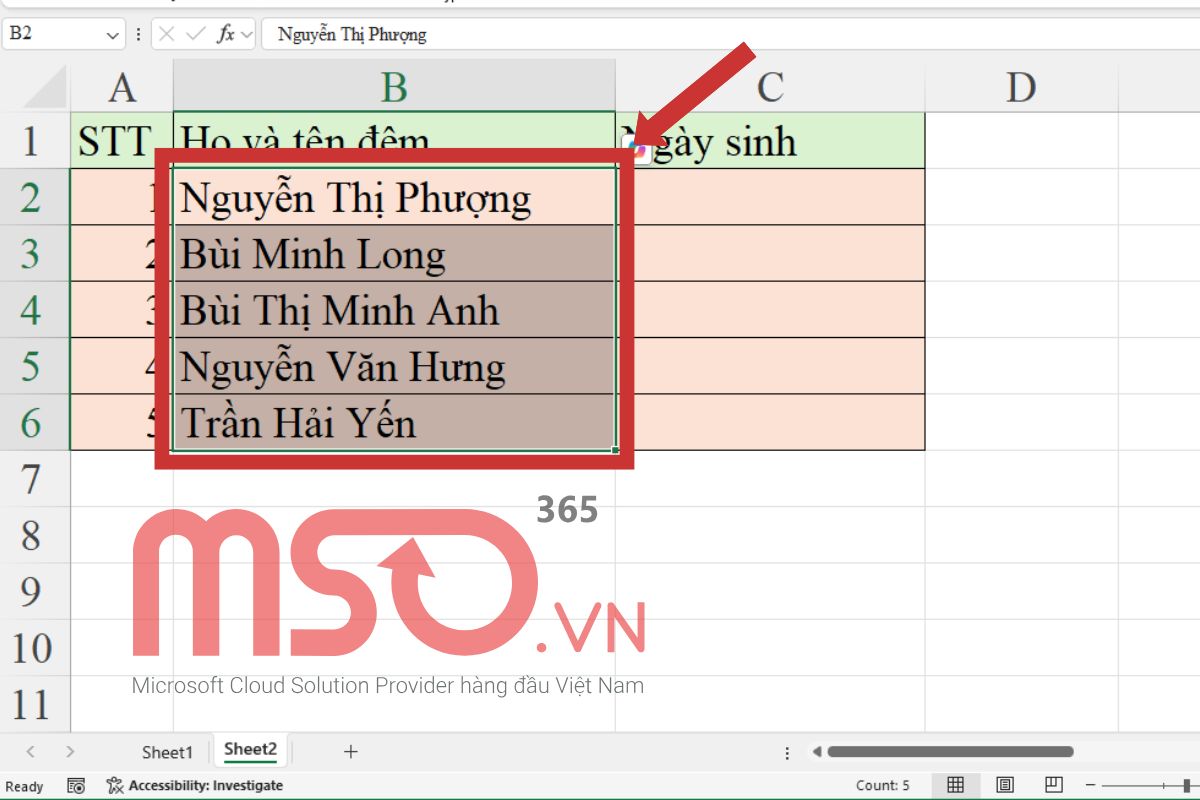Go to previous sheet with left arrow

point(30,752)
